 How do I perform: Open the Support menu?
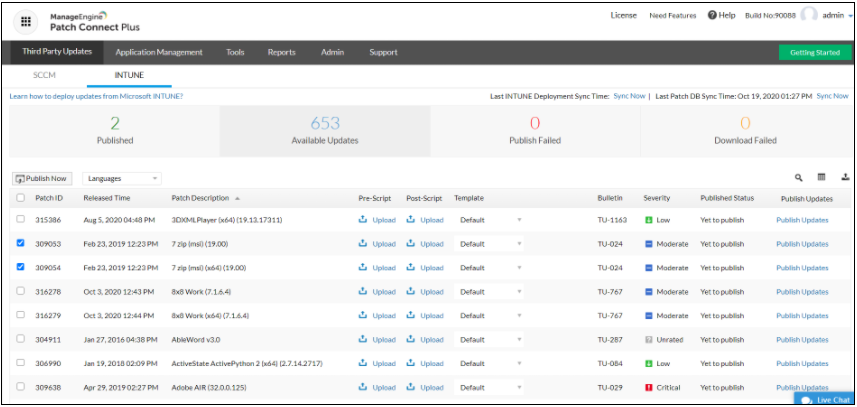pos(383,52)
